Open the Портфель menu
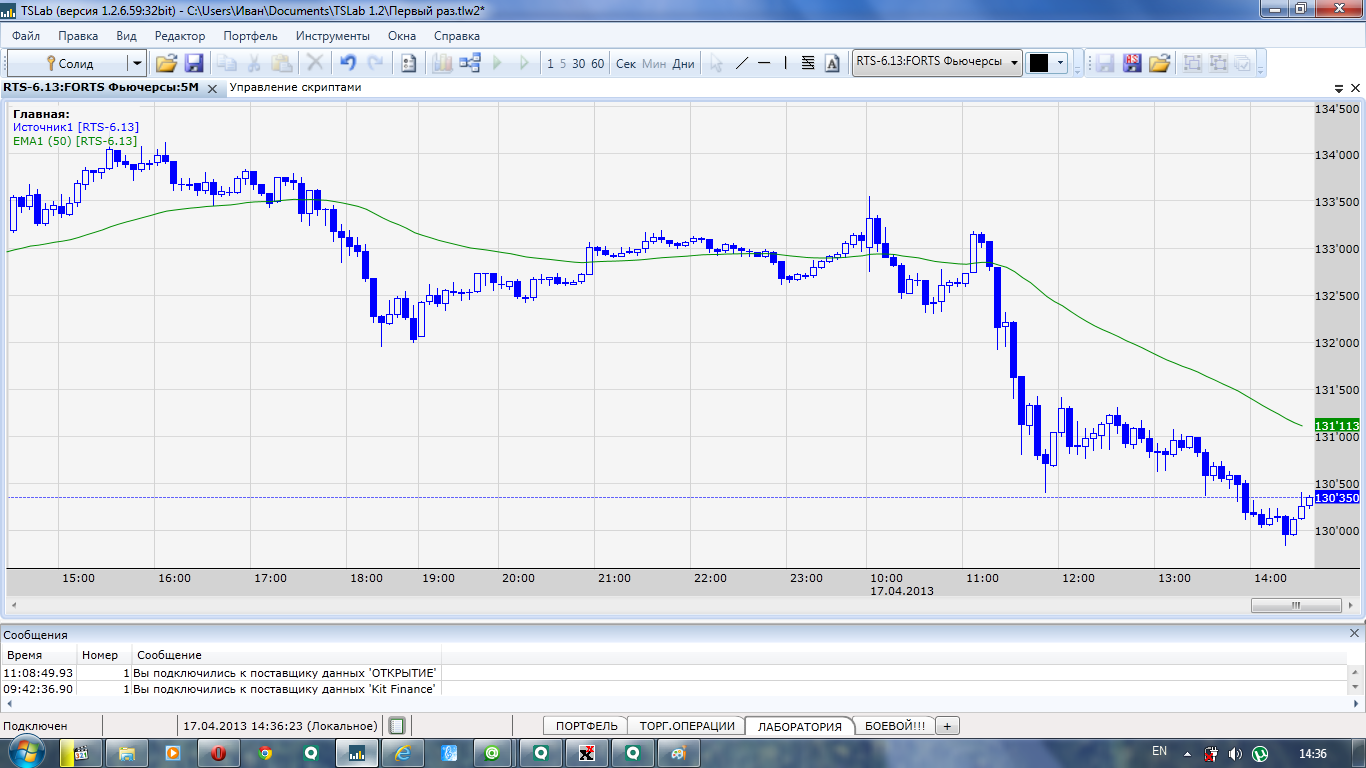The height and width of the screenshot is (768, 1366). tap(251, 36)
